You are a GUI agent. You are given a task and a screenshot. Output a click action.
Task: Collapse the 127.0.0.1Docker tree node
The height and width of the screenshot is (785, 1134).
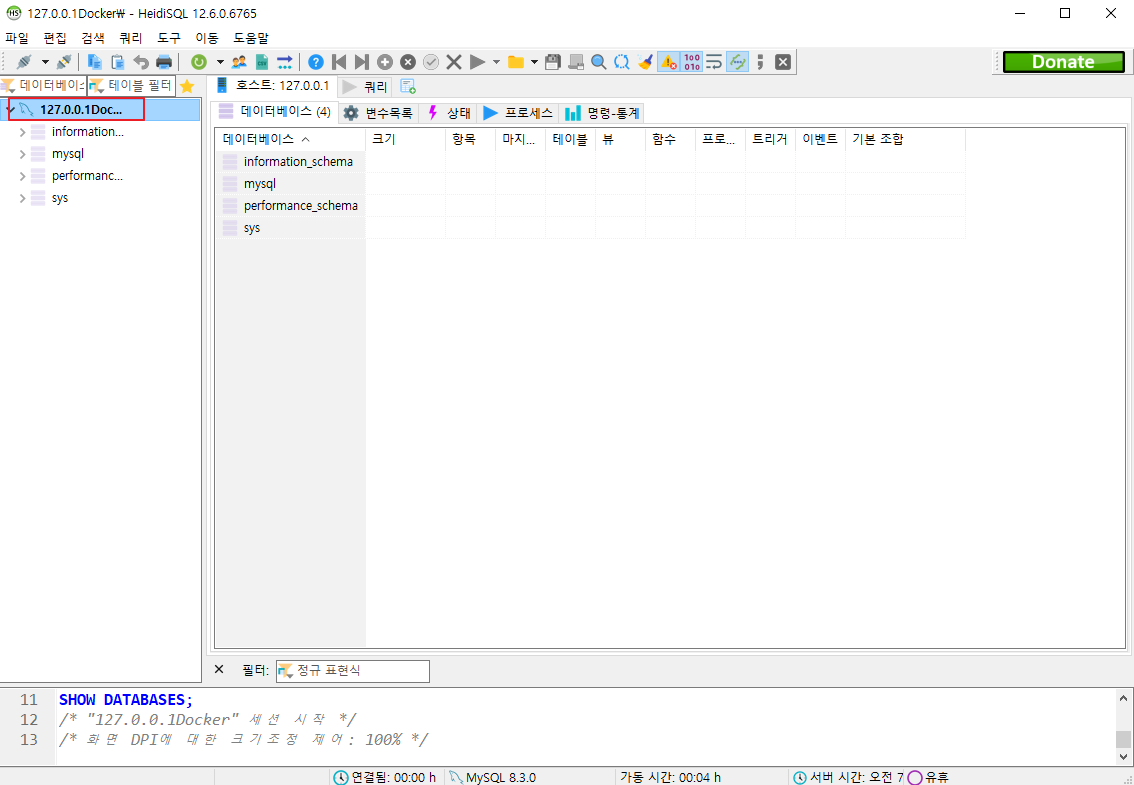(9, 109)
